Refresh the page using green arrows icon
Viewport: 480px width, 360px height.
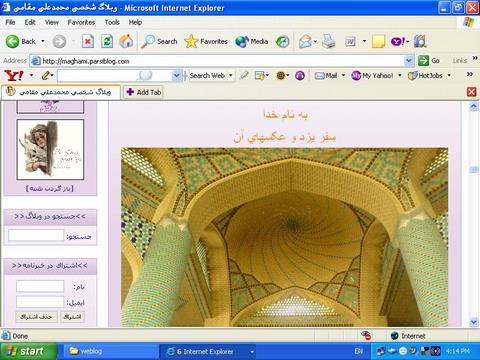[107, 41]
